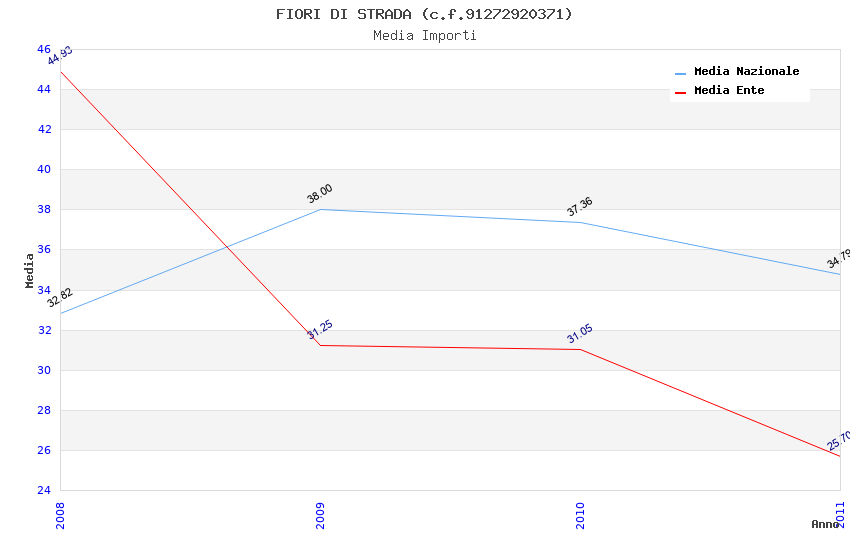Click the 38.00 data point label
Screen dimensions: 850x550
coord(320,194)
